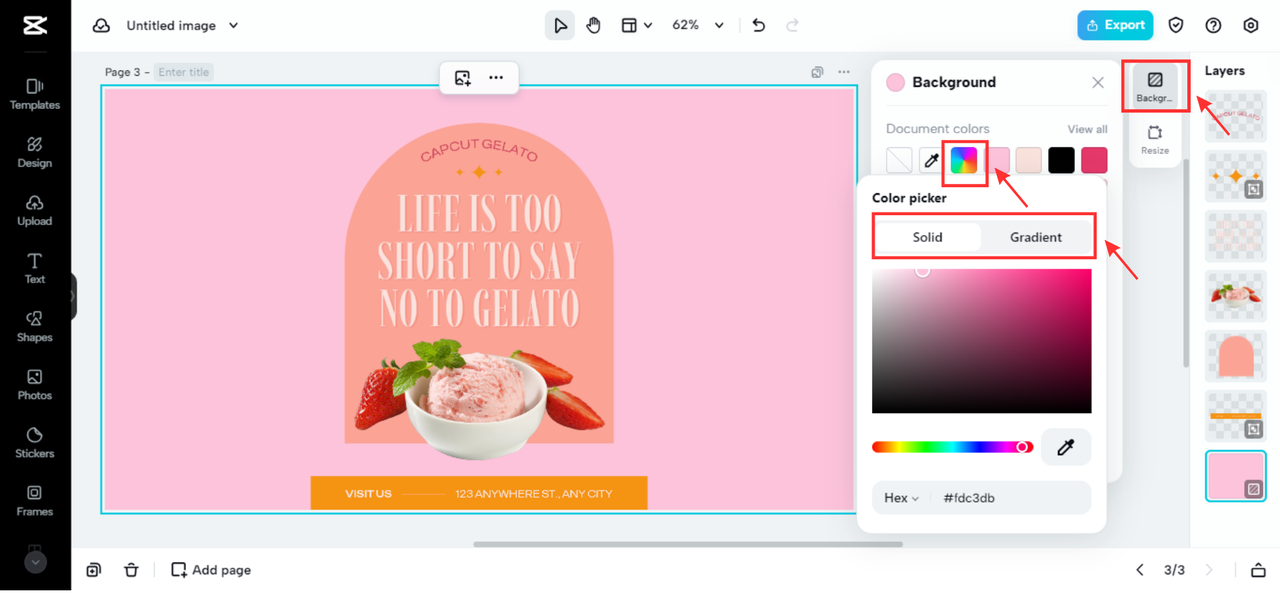Open page more options menu
The width and height of the screenshot is (1280, 595).
[x=844, y=72]
